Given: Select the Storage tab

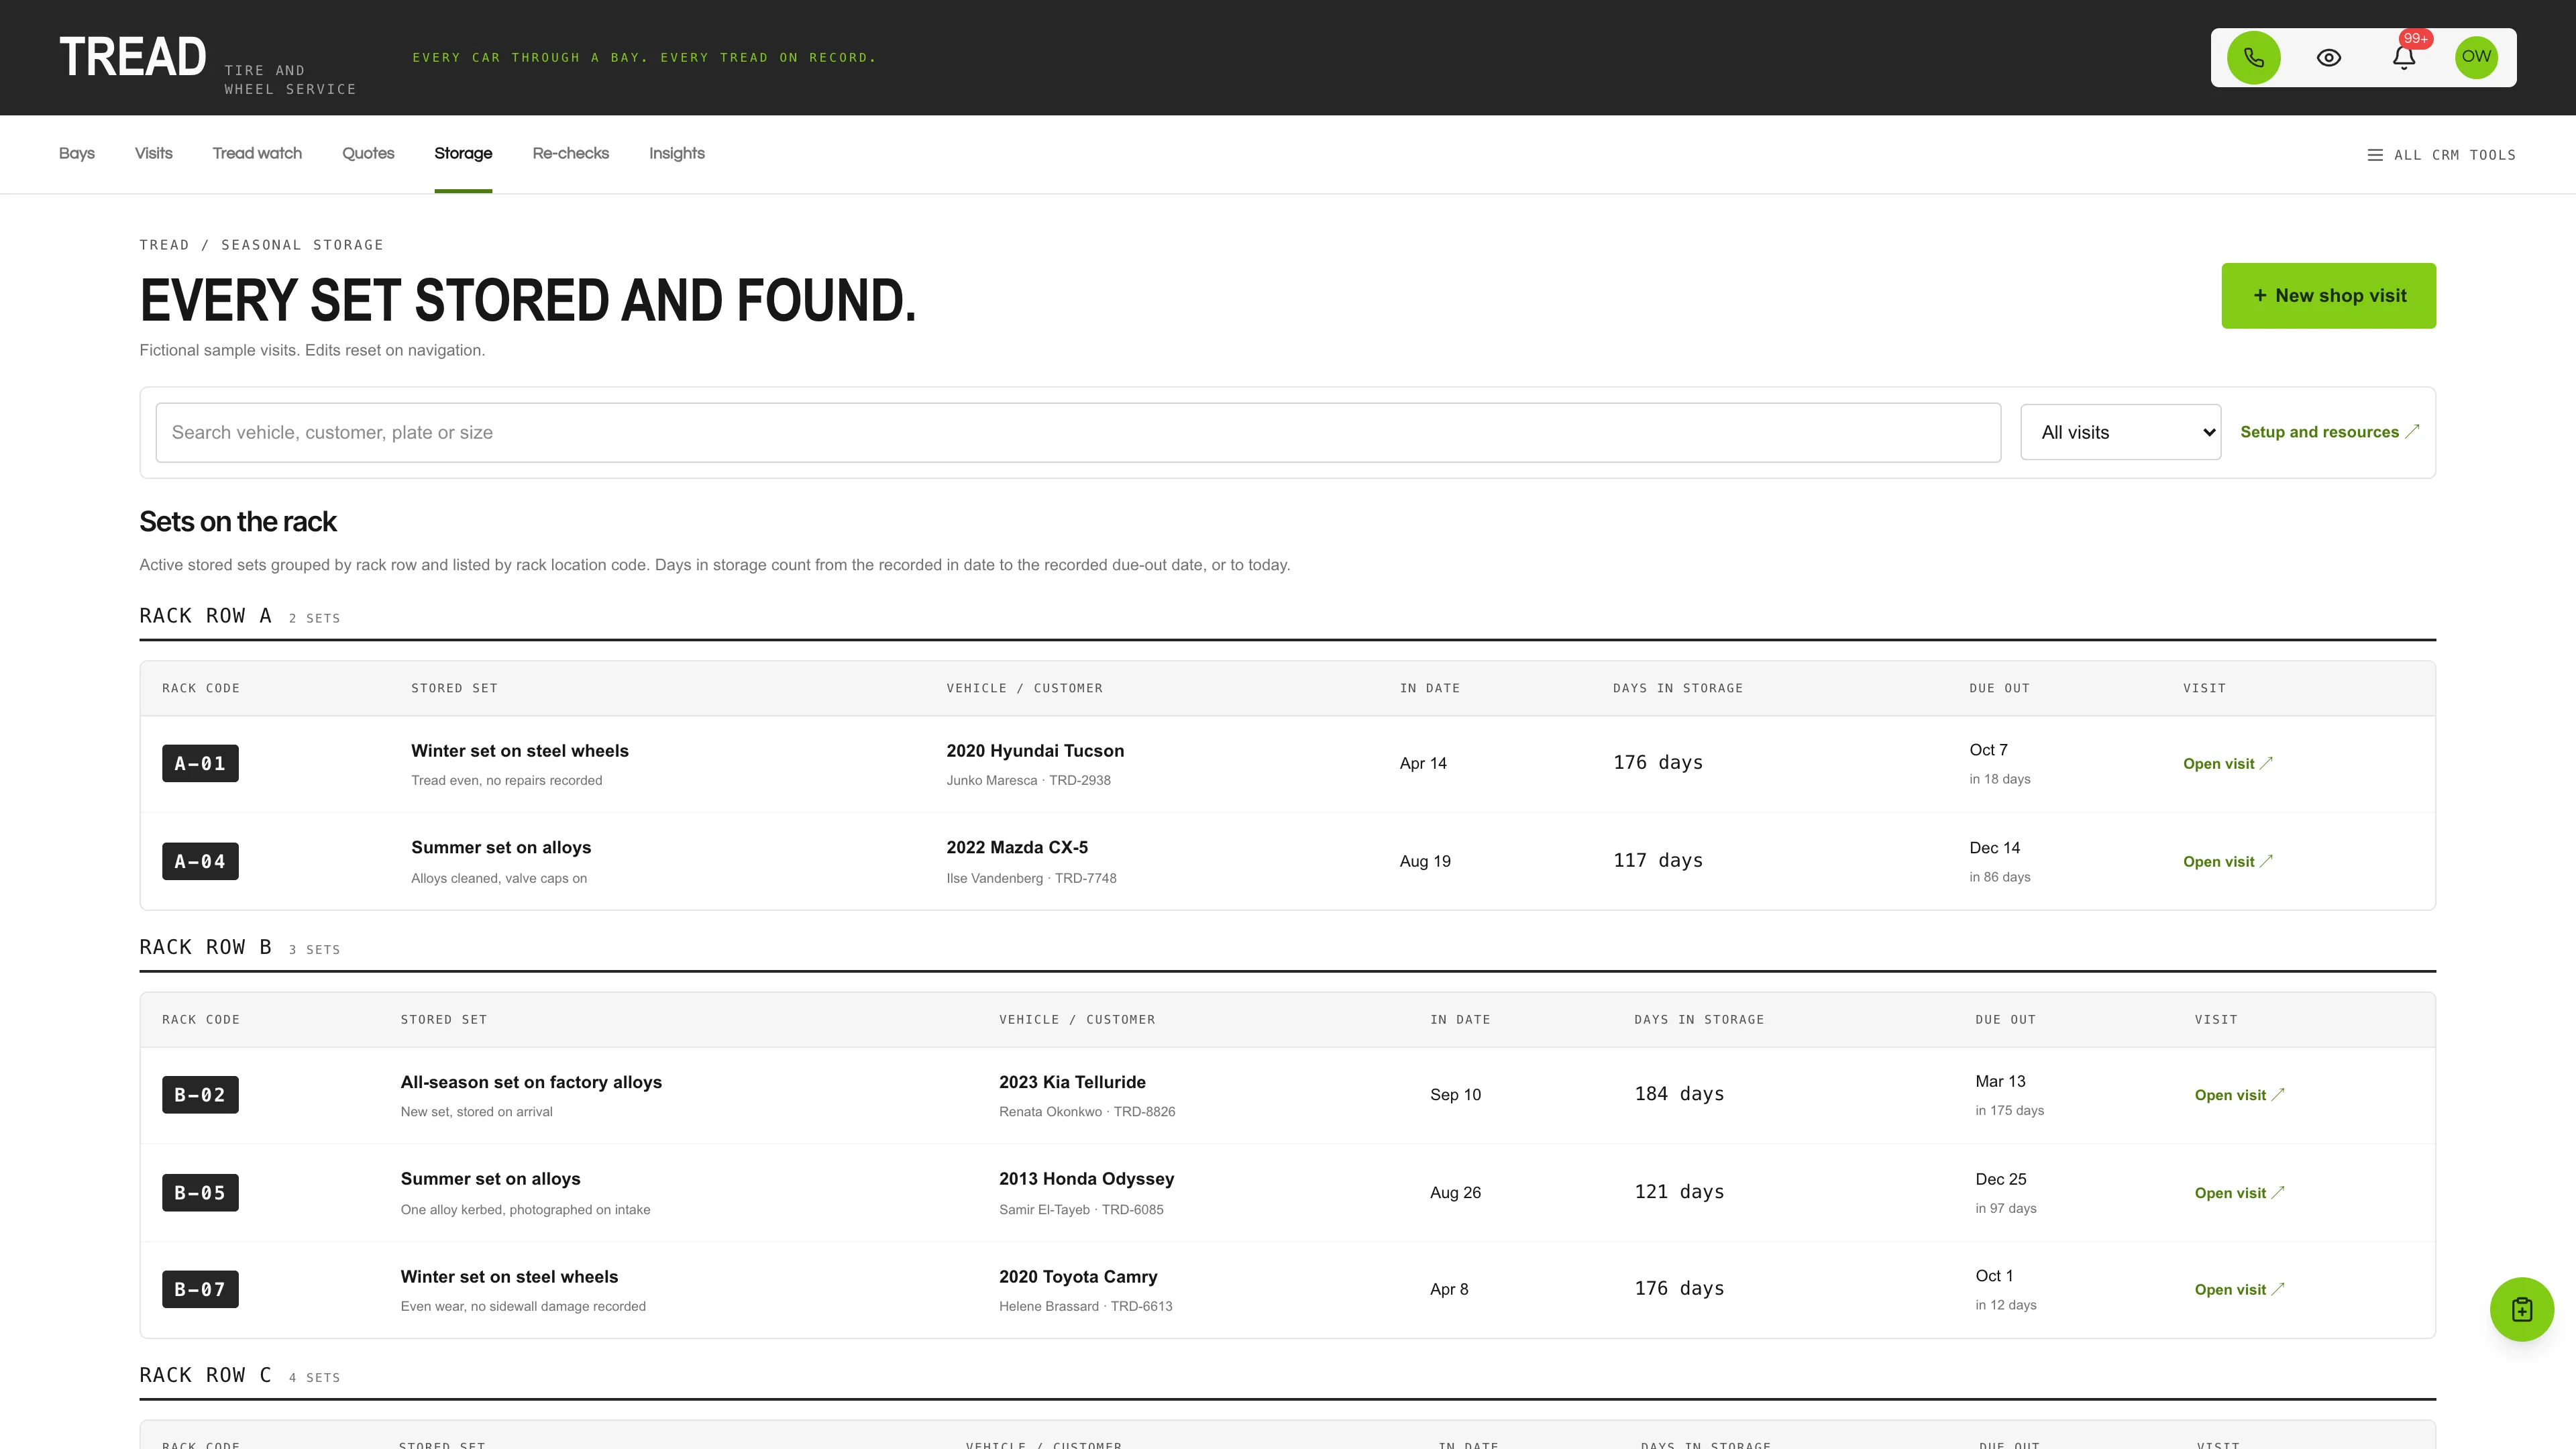Looking at the screenshot, I should pyautogui.click(x=463, y=153).
